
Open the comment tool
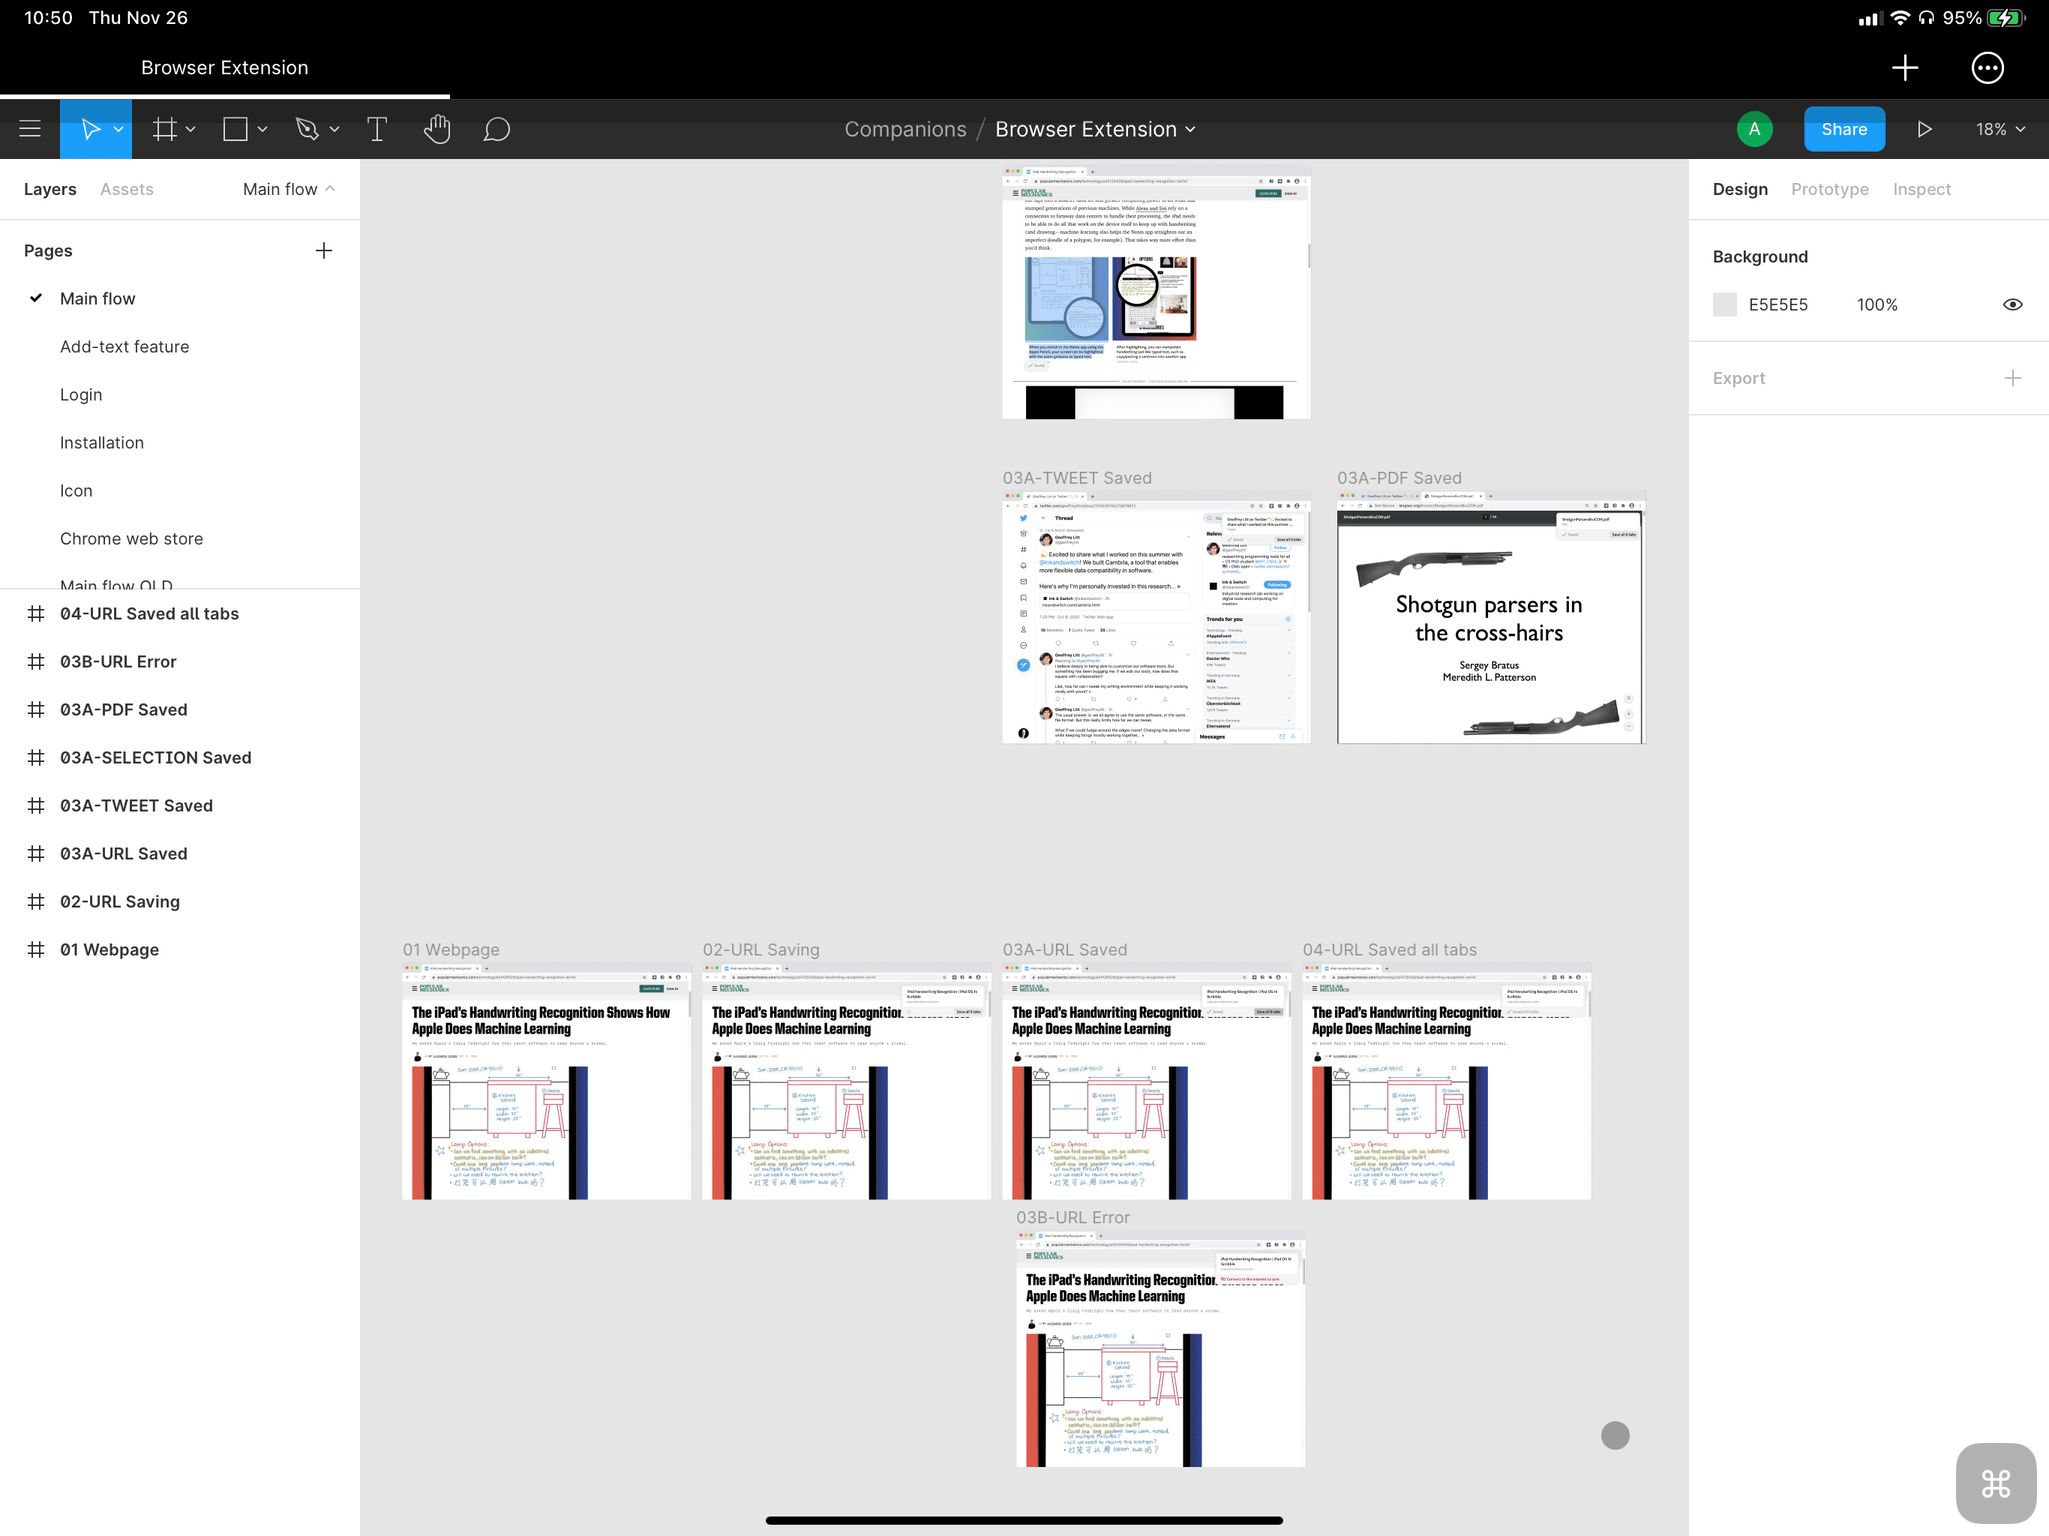[497, 128]
